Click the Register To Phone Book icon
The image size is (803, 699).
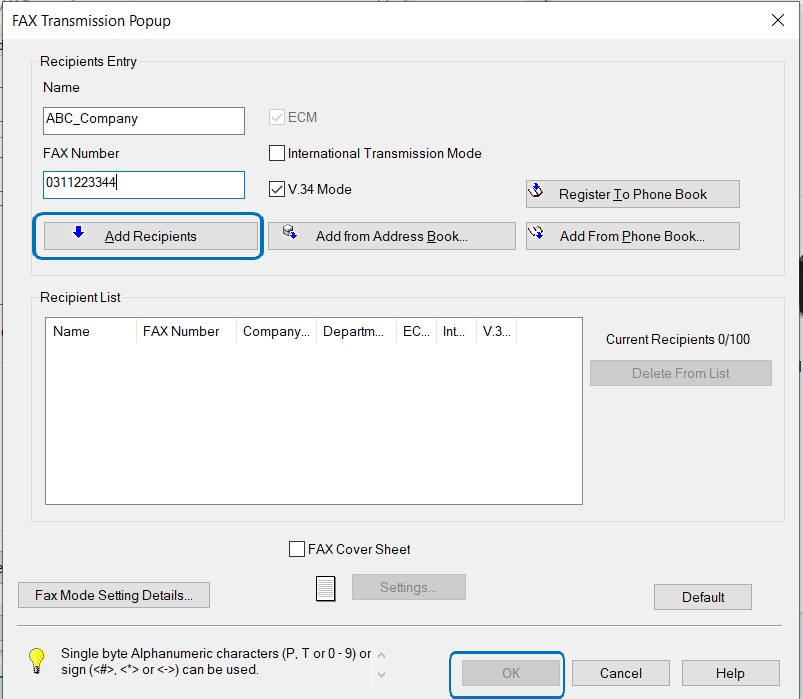[x=537, y=192]
